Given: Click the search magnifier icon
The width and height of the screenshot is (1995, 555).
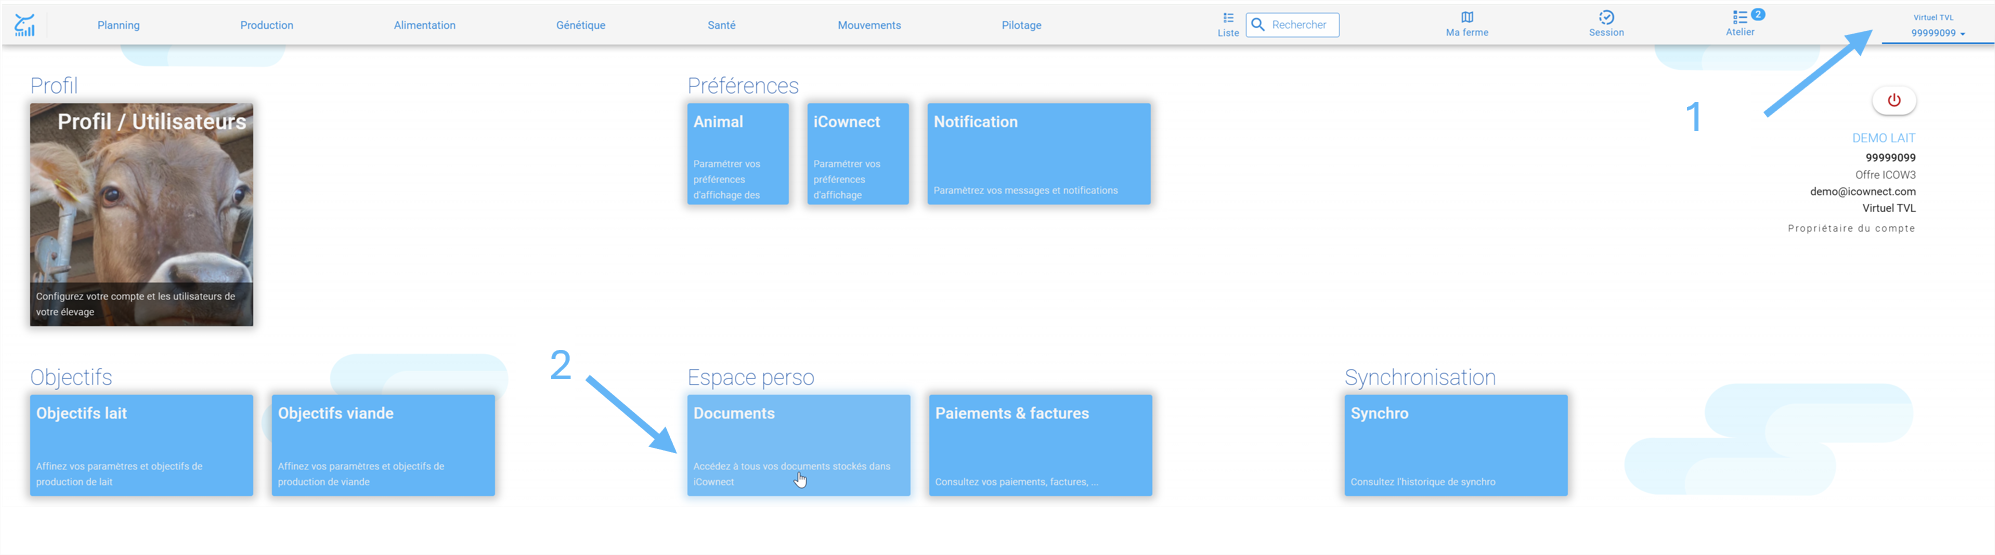Looking at the screenshot, I should (1258, 25).
